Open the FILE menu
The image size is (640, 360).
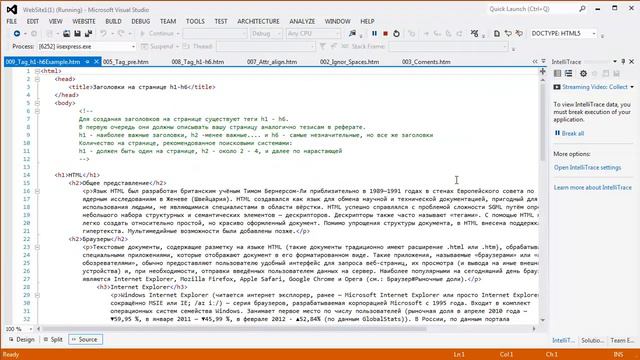[x=12, y=21]
